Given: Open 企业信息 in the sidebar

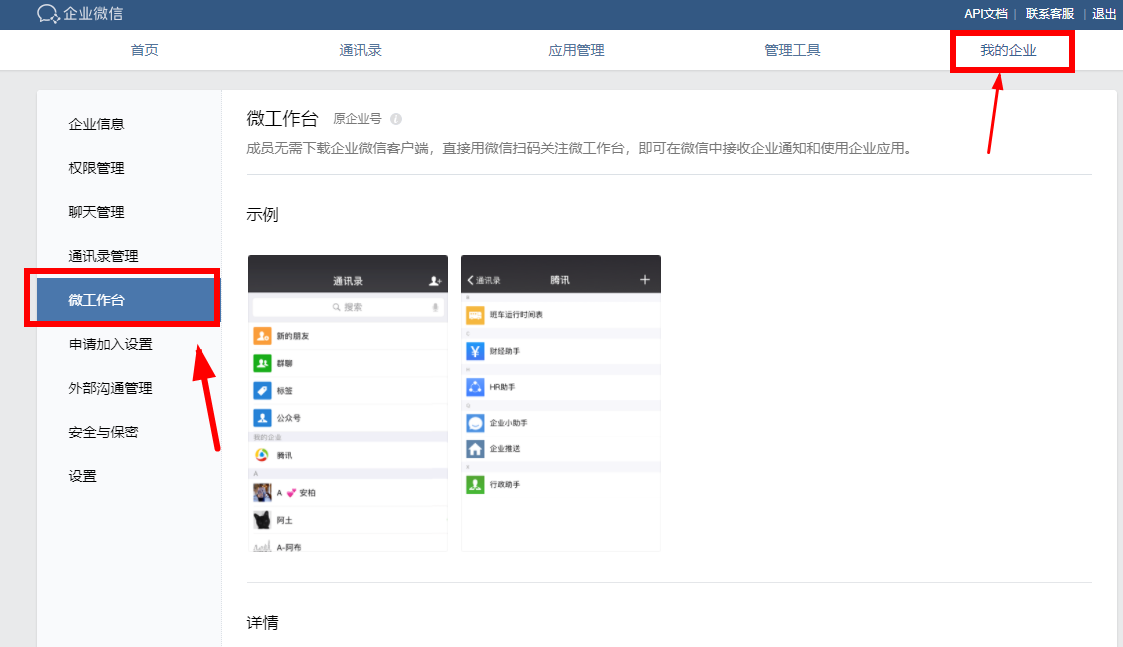Looking at the screenshot, I should [96, 124].
